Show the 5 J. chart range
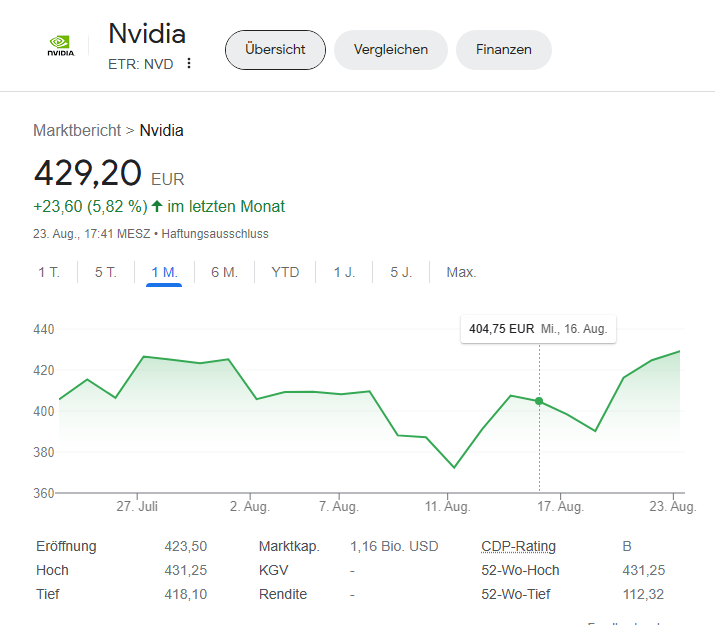 point(401,272)
